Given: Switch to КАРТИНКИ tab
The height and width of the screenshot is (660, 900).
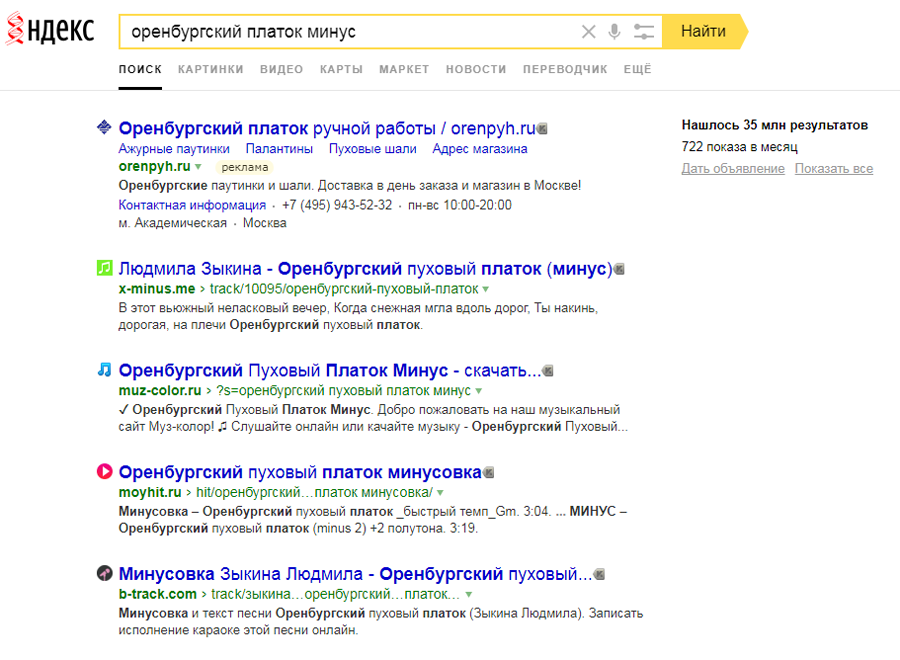Looking at the screenshot, I should [x=211, y=69].
